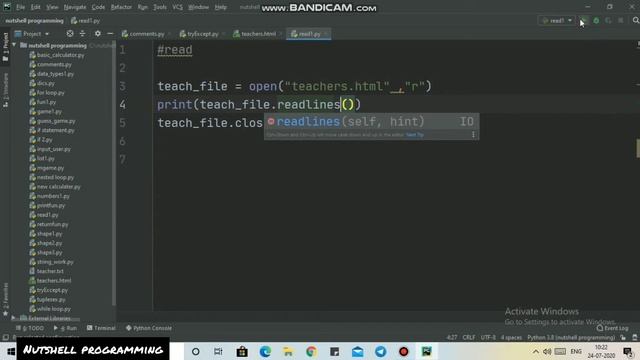Click the PyCharm icon in the taskbar
The height and width of the screenshot is (360, 640).
pos(427,351)
